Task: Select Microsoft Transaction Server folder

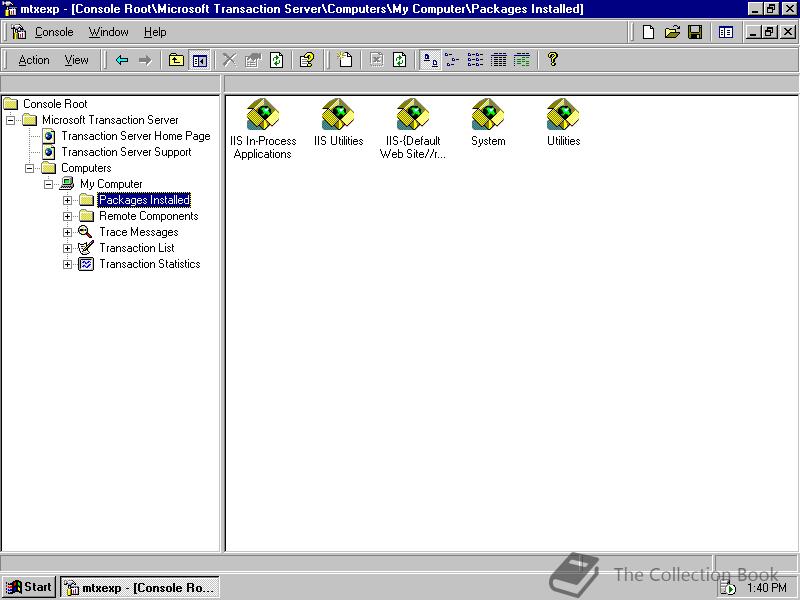Action: (x=110, y=120)
